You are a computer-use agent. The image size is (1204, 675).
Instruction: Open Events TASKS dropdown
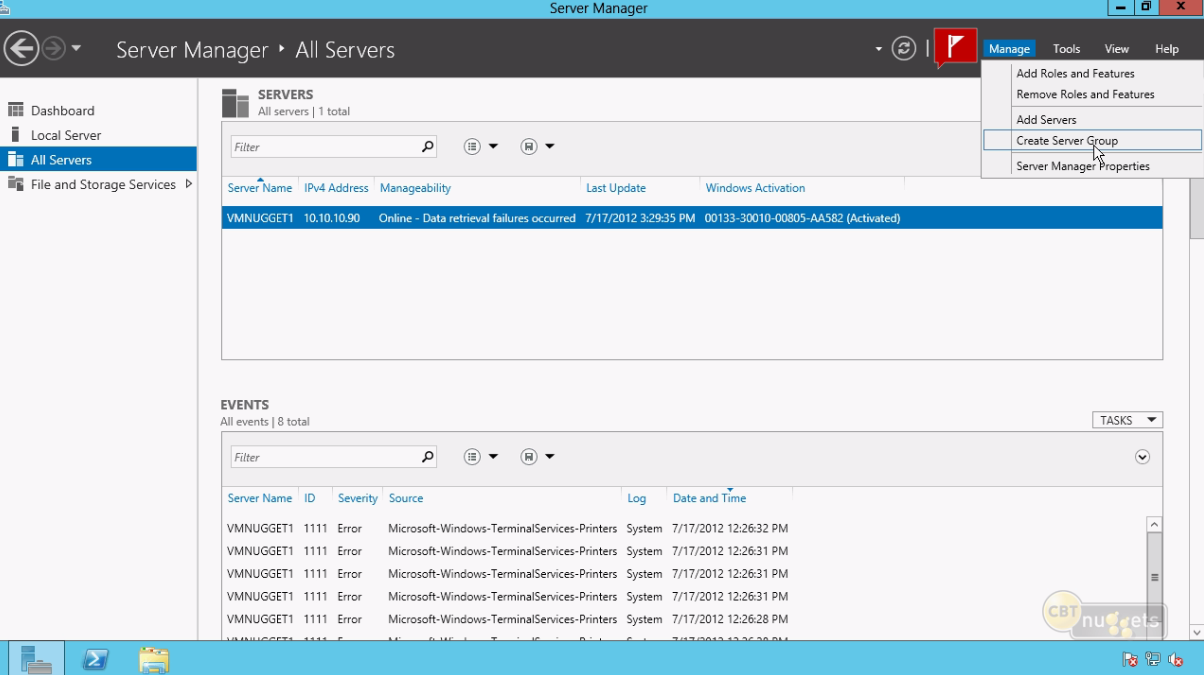pos(1127,420)
